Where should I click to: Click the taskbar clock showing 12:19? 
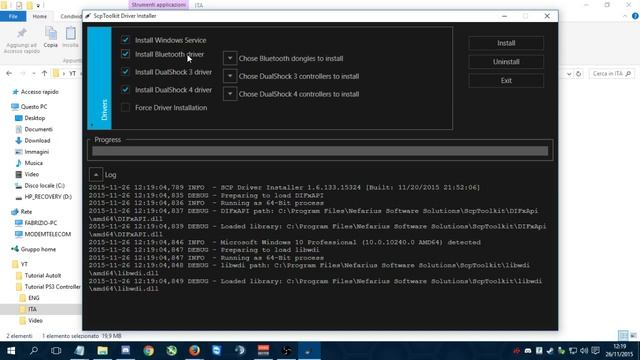coord(619,350)
